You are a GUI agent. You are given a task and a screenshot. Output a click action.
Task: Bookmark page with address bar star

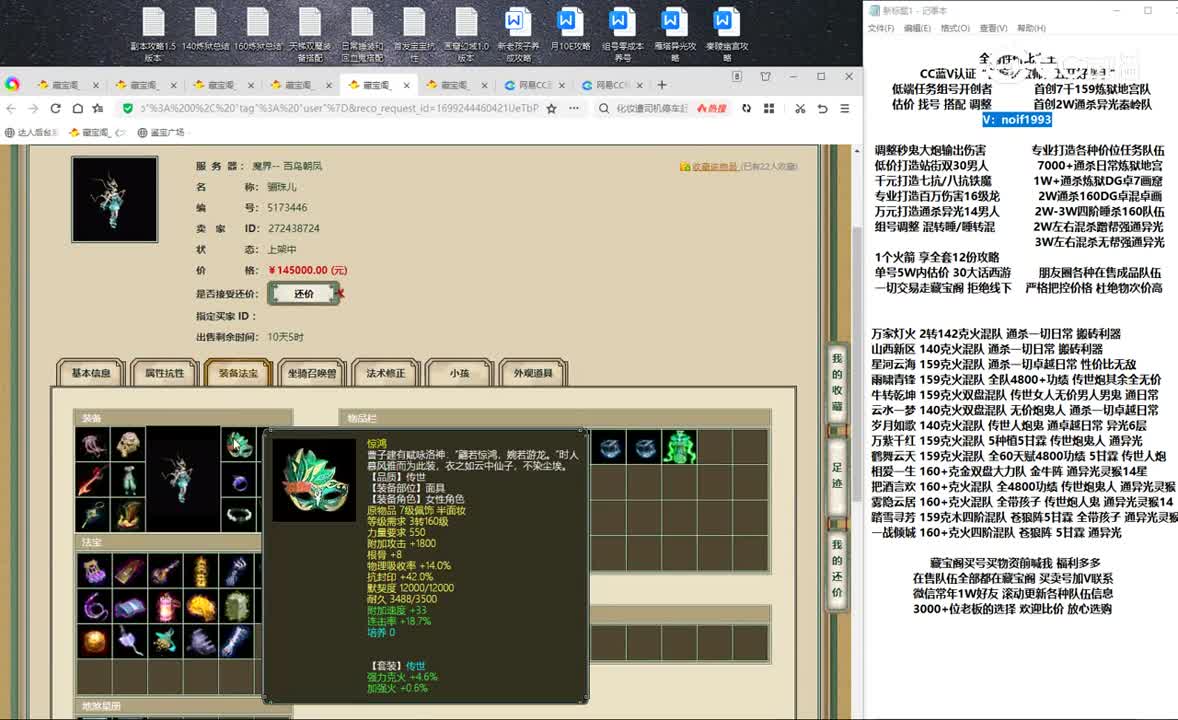point(551,108)
